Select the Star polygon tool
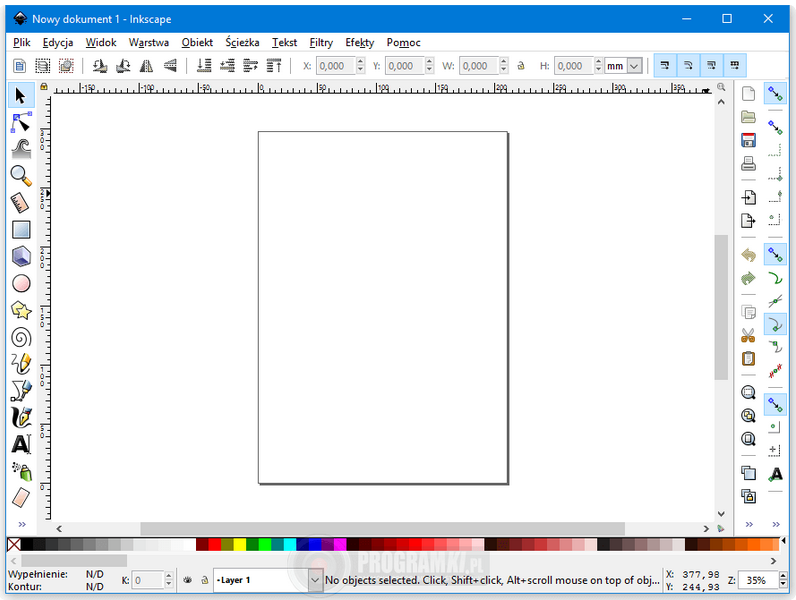Viewport: 796px width, 600px height. point(21,310)
